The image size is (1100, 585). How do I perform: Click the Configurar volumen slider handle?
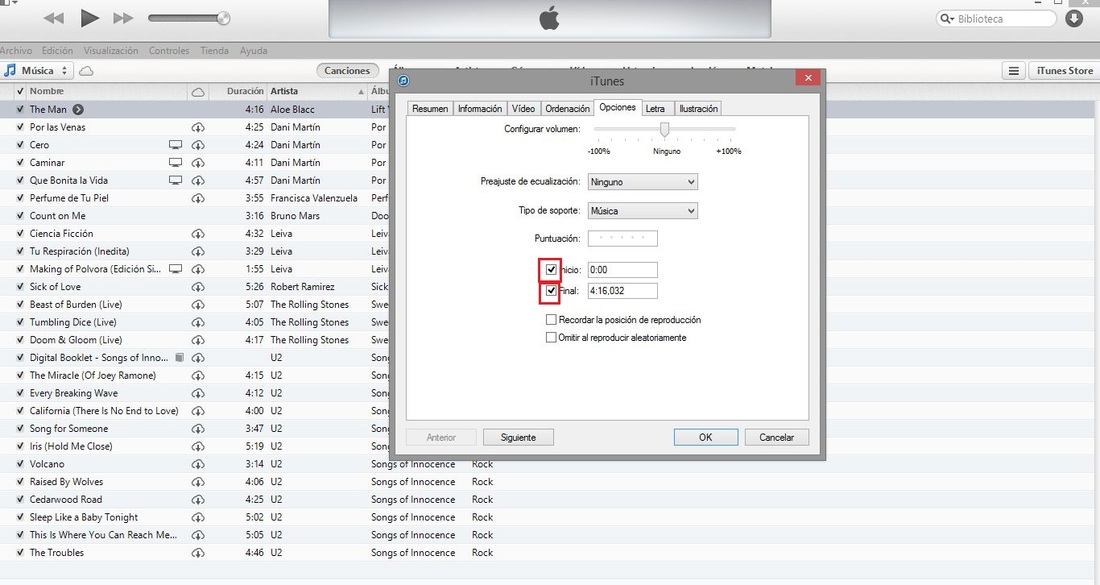pyautogui.click(x=664, y=129)
